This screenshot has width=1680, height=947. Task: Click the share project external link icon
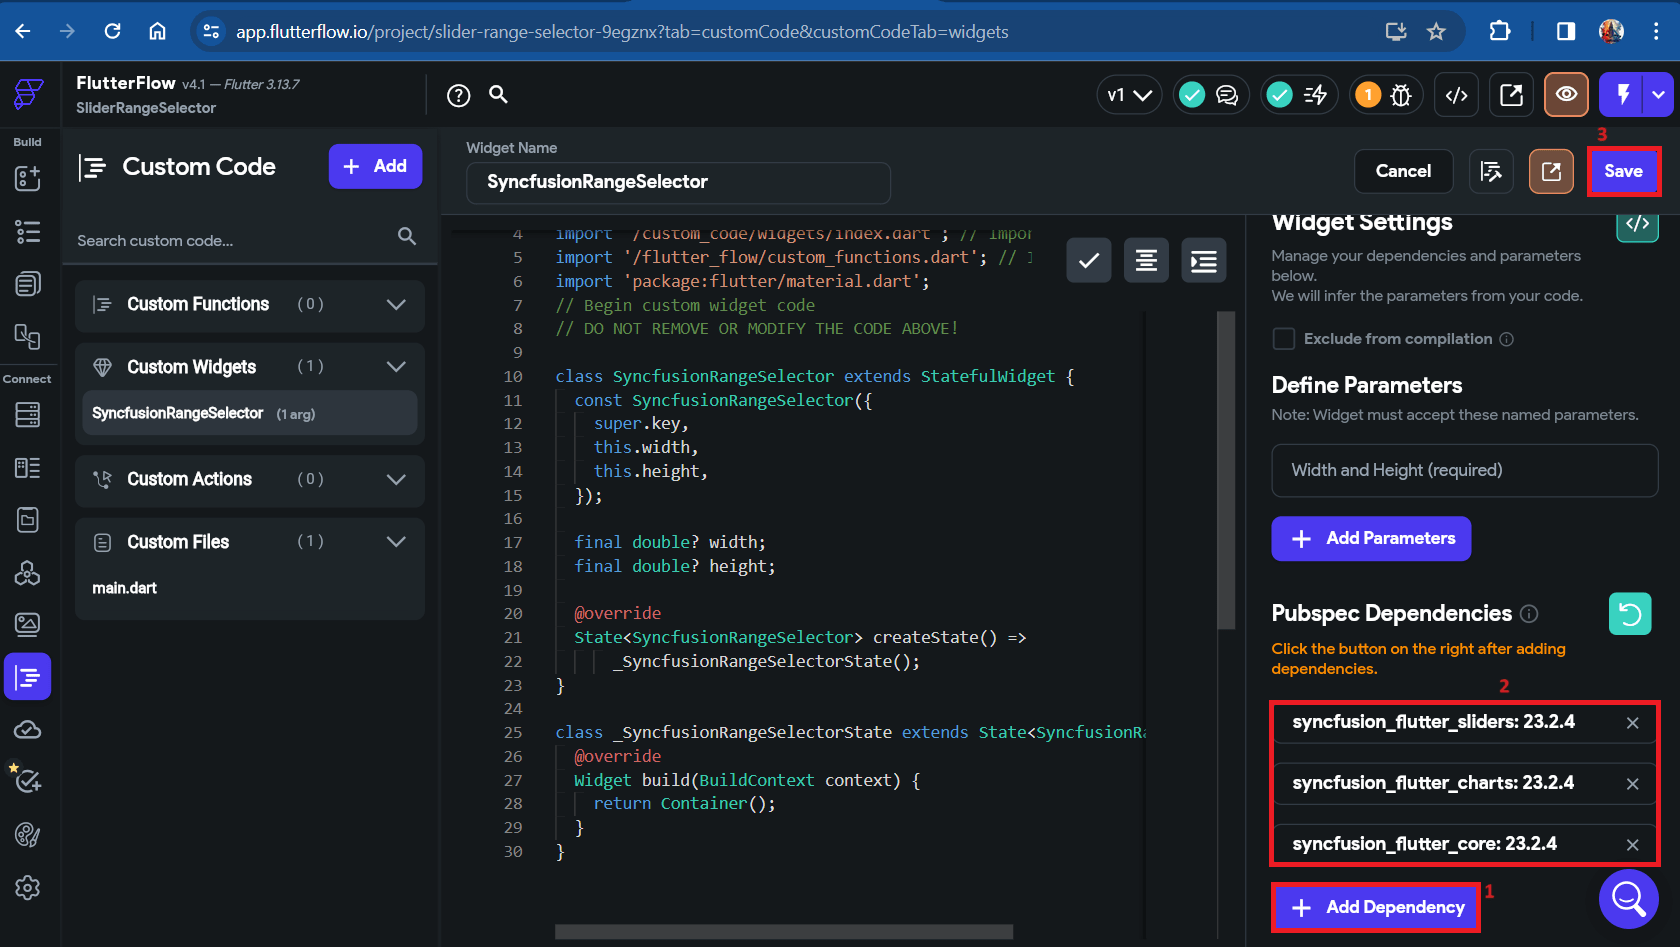point(1512,95)
